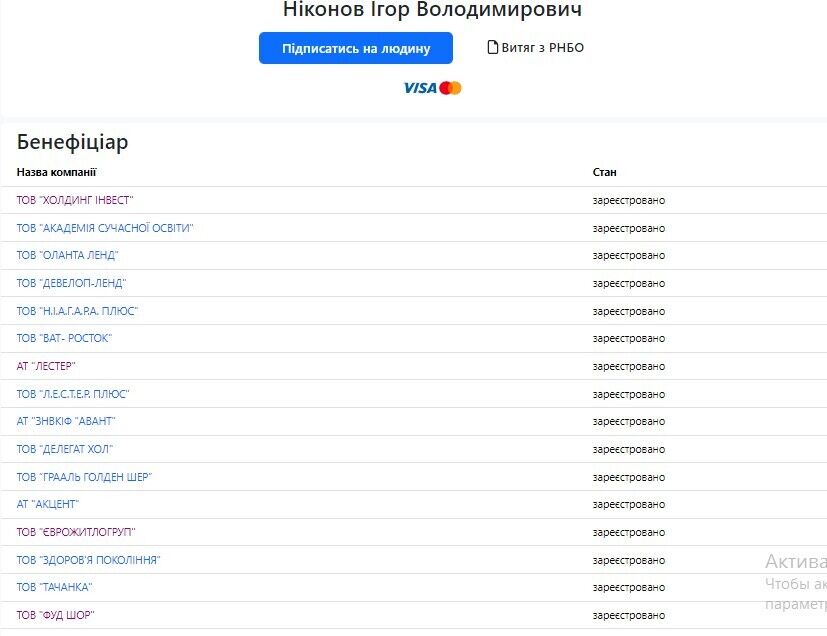Open ТОВ "АКАДЕМІЯ СУЧАСНОЇ ОСВІТИ" link
The height and width of the screenshot is (636, 827).
105,228
